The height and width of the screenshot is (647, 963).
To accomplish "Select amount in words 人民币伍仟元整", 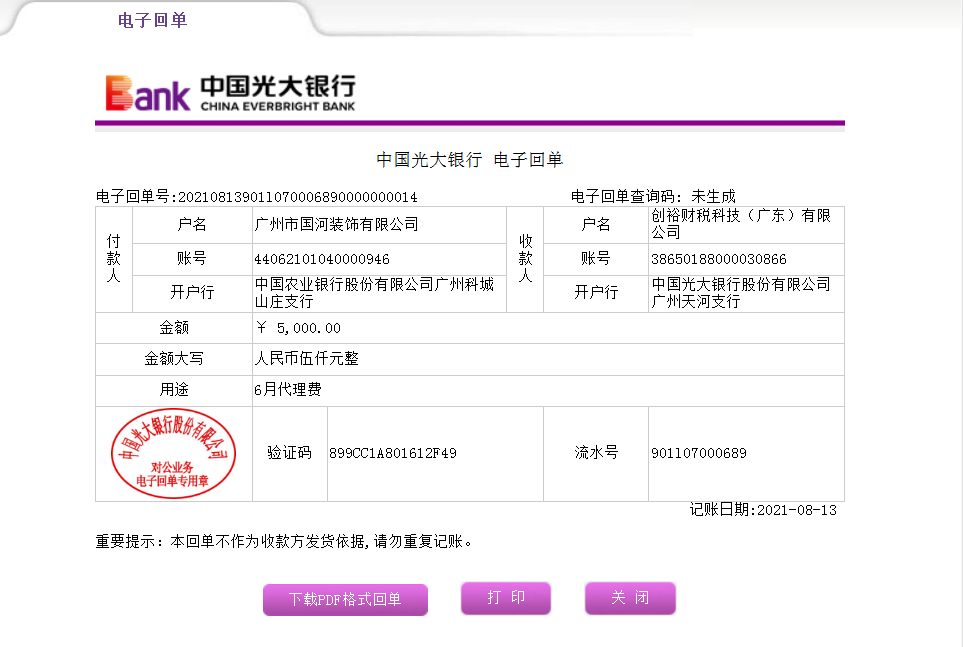I will coord(306,358).
